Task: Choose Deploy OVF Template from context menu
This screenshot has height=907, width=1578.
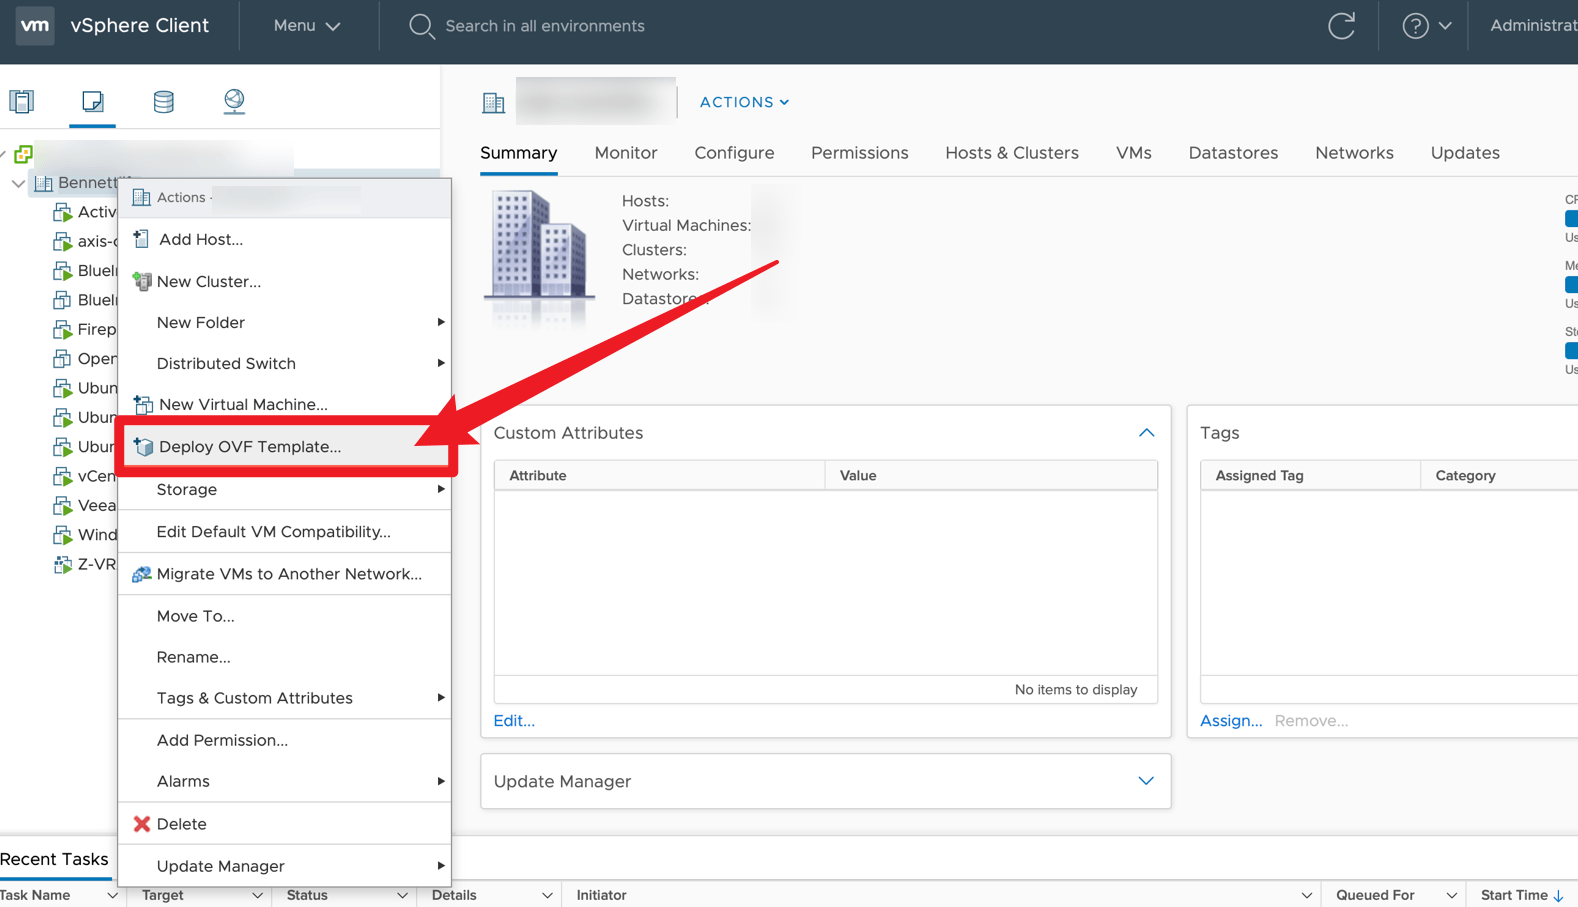Action: coord(285,447)
